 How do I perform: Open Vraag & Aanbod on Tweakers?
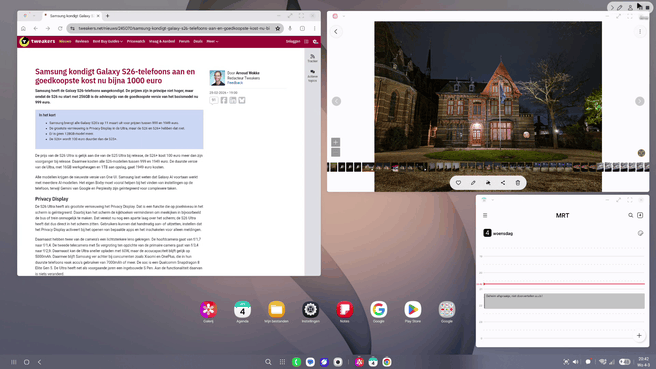(162, 41)
